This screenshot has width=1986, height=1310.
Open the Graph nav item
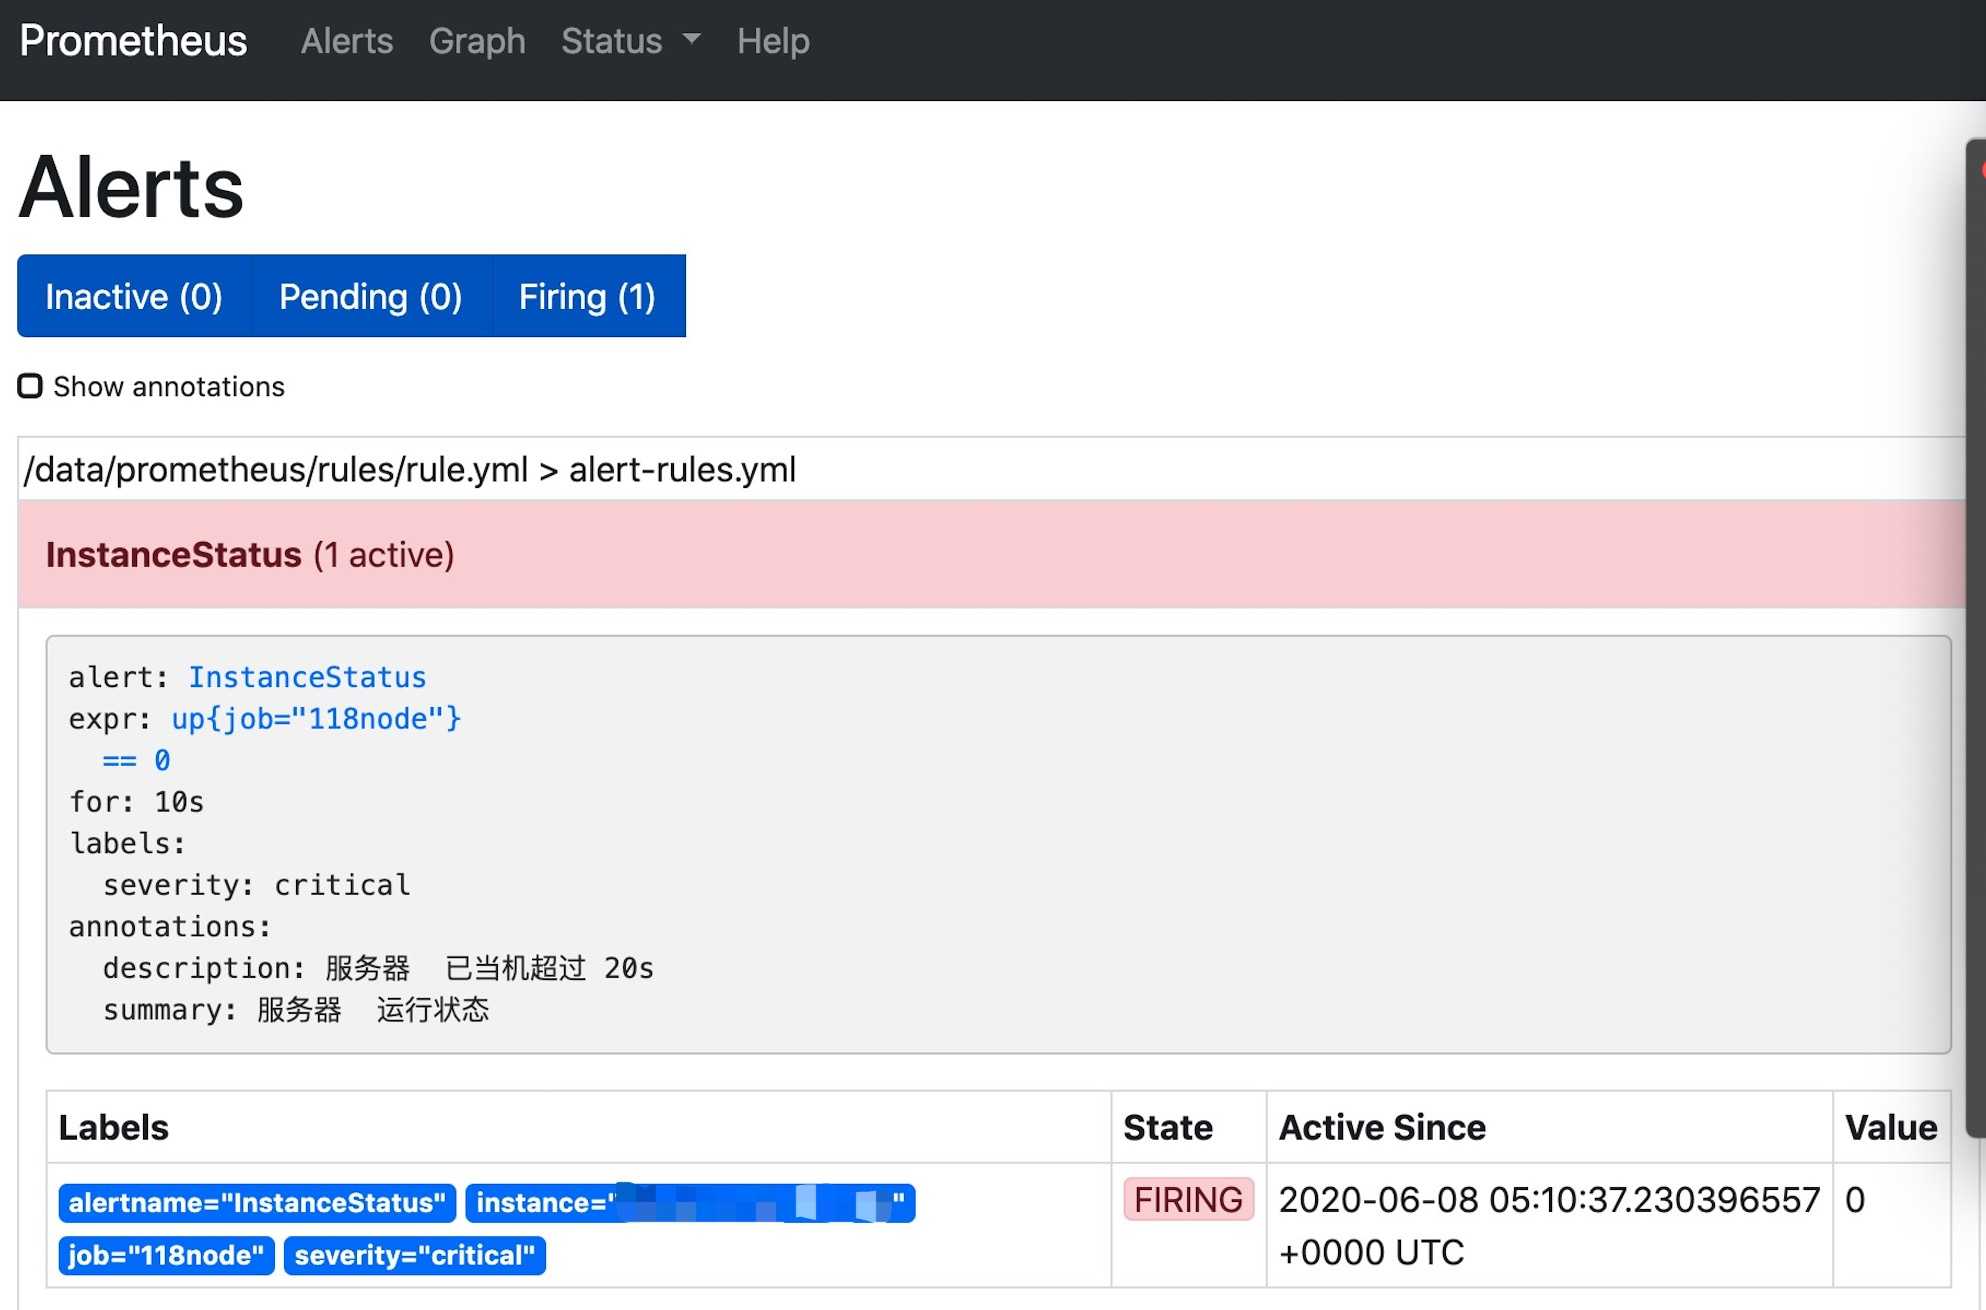(477, 41)
